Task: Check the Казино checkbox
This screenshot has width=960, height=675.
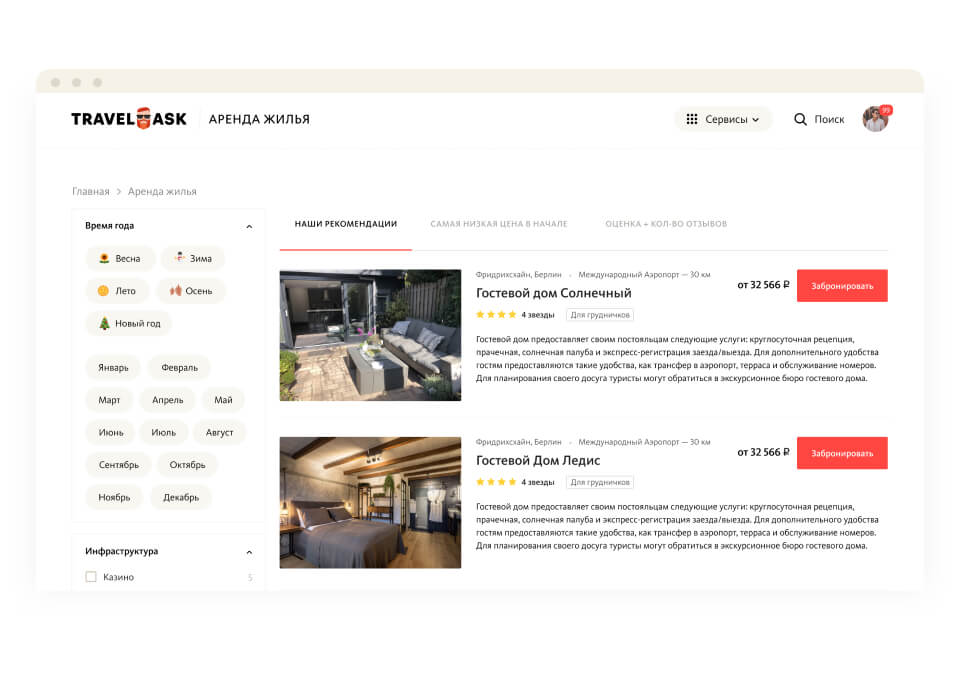Action: click(91, 577)
